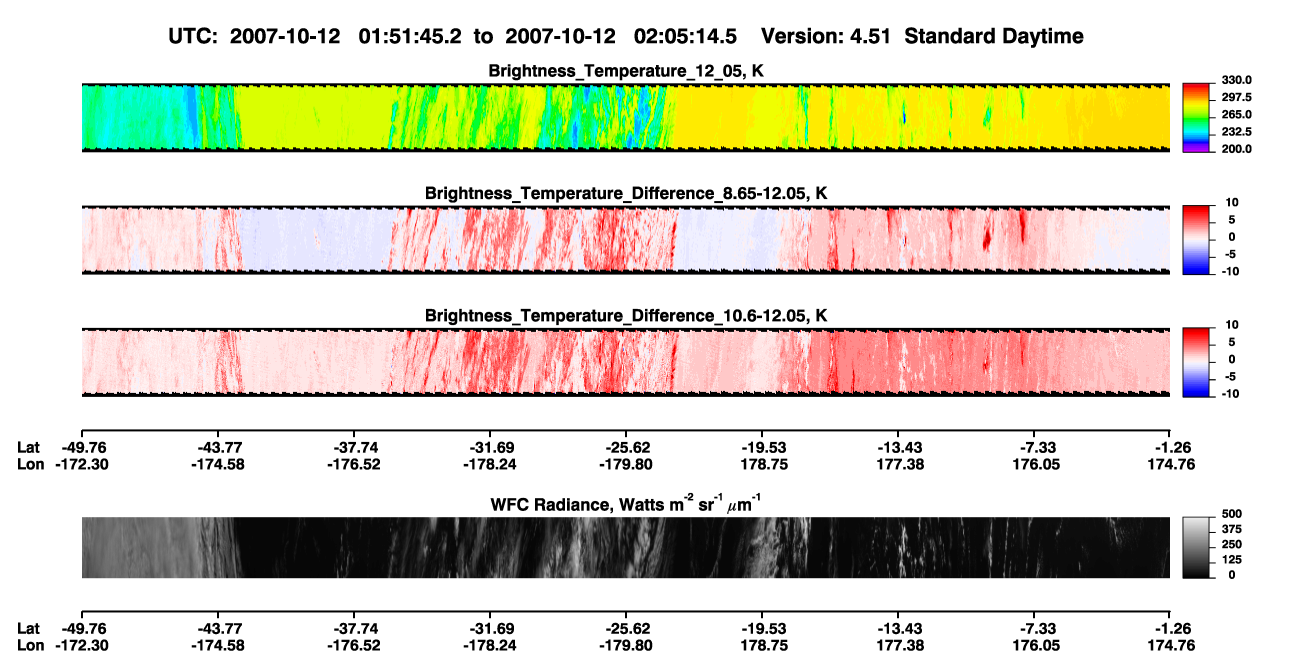Image resolution: width=1300 pixels, height=667 pixels.
Task: Click the 'Brightness_Temperature_12_05, K' panel title
Action: (x=626, y=71)
